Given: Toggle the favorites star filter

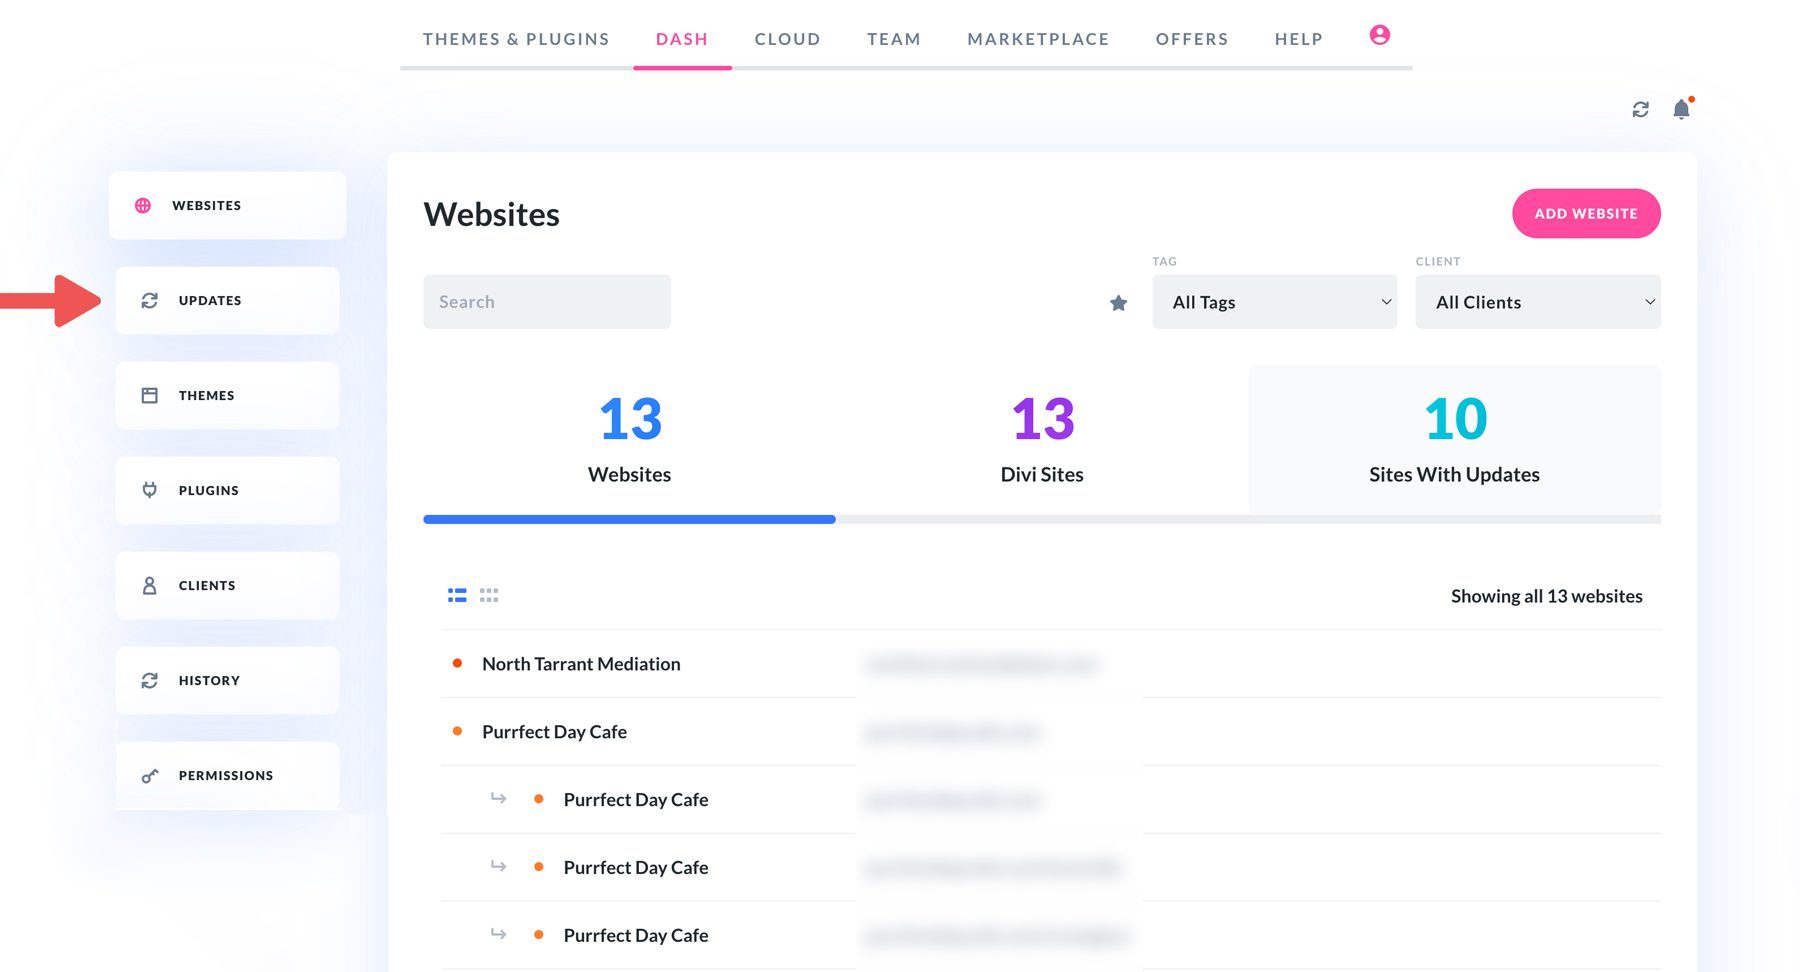Looking at the screenshot, I should pyautogui.click(x=1118, y=302).
